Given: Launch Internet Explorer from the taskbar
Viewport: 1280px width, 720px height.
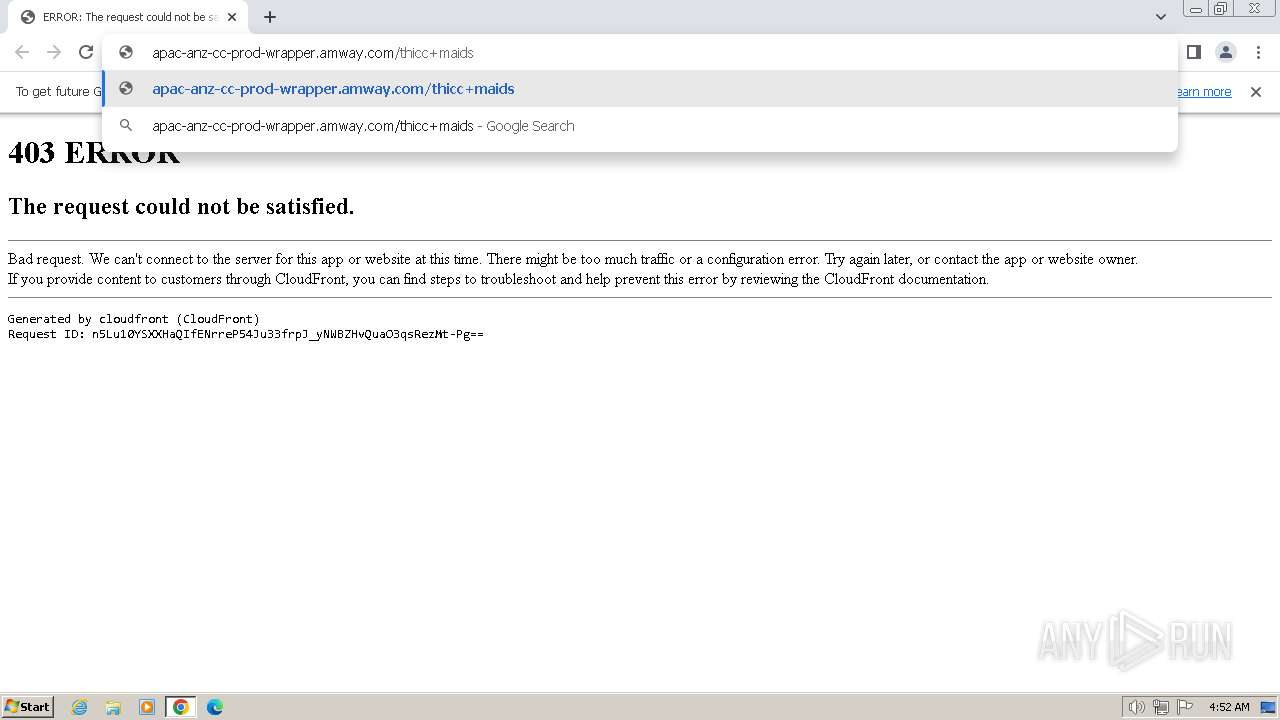Looking at the screenshot, I should tap(80, 707).
